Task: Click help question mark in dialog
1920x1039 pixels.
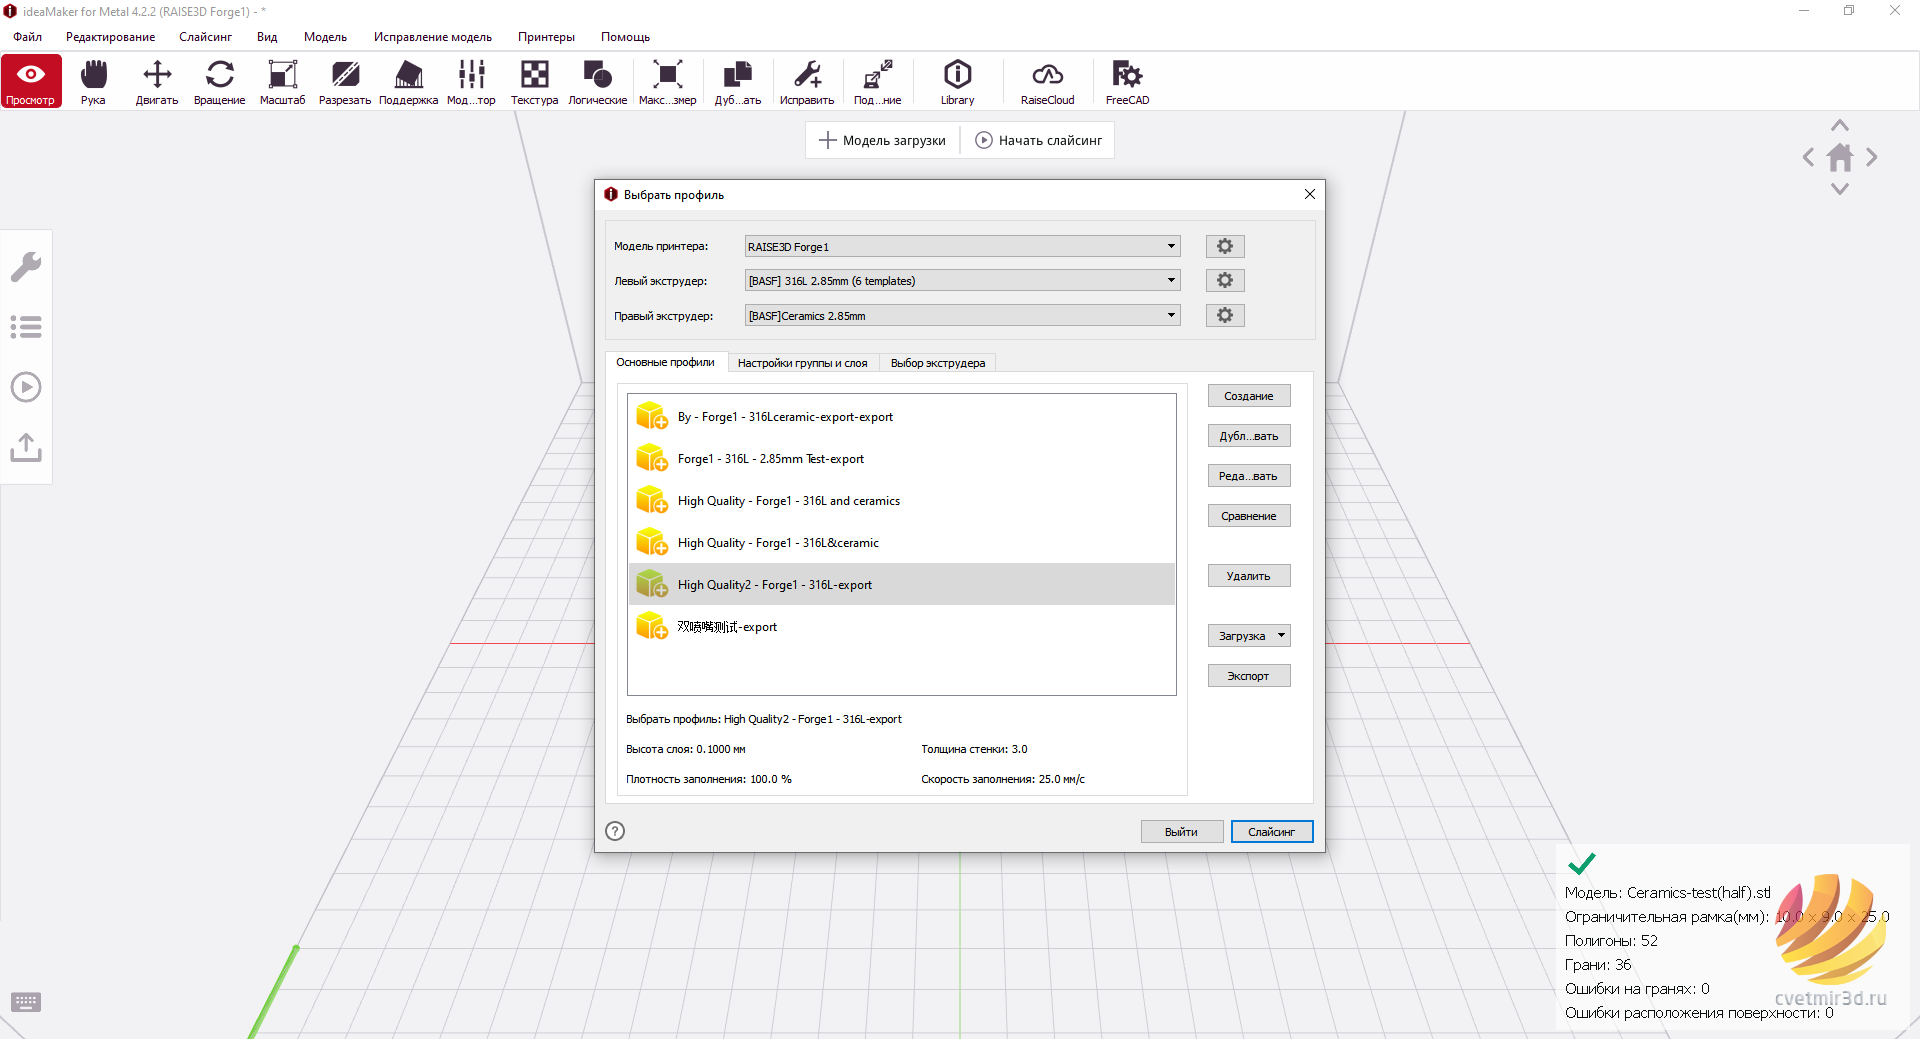Action: [615, 831]
